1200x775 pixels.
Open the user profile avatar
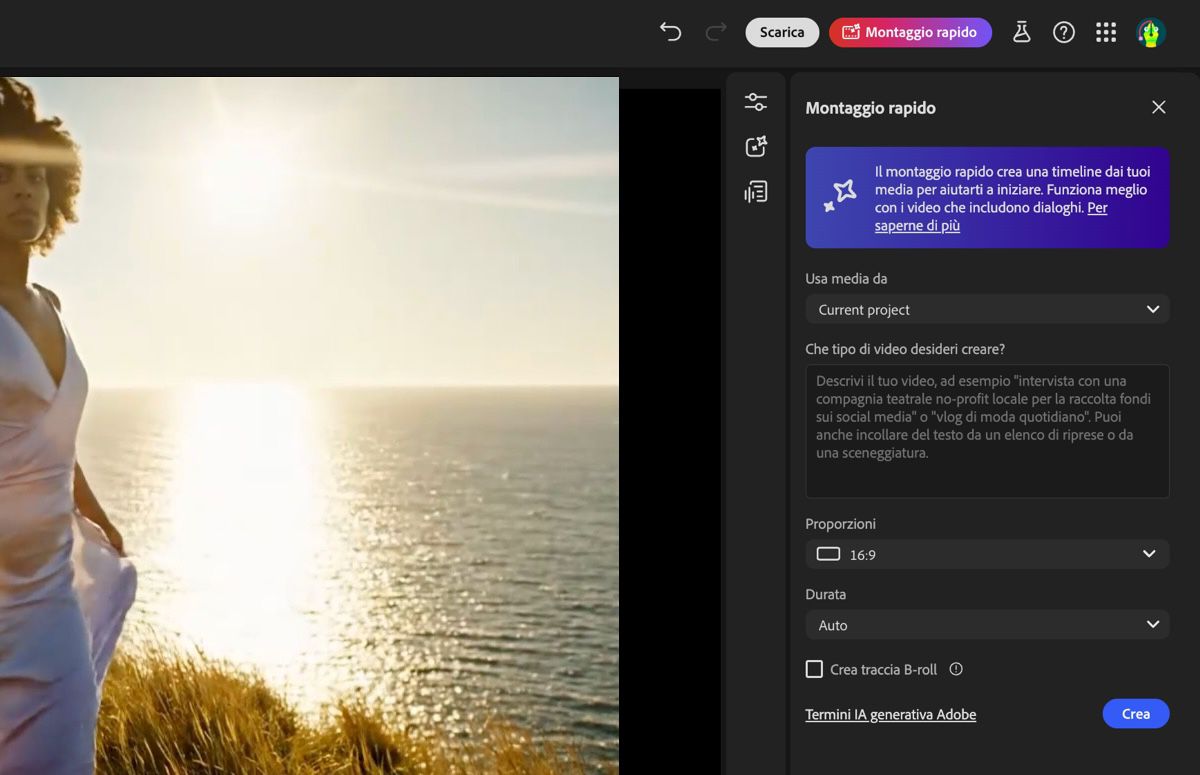[1151, 32]
